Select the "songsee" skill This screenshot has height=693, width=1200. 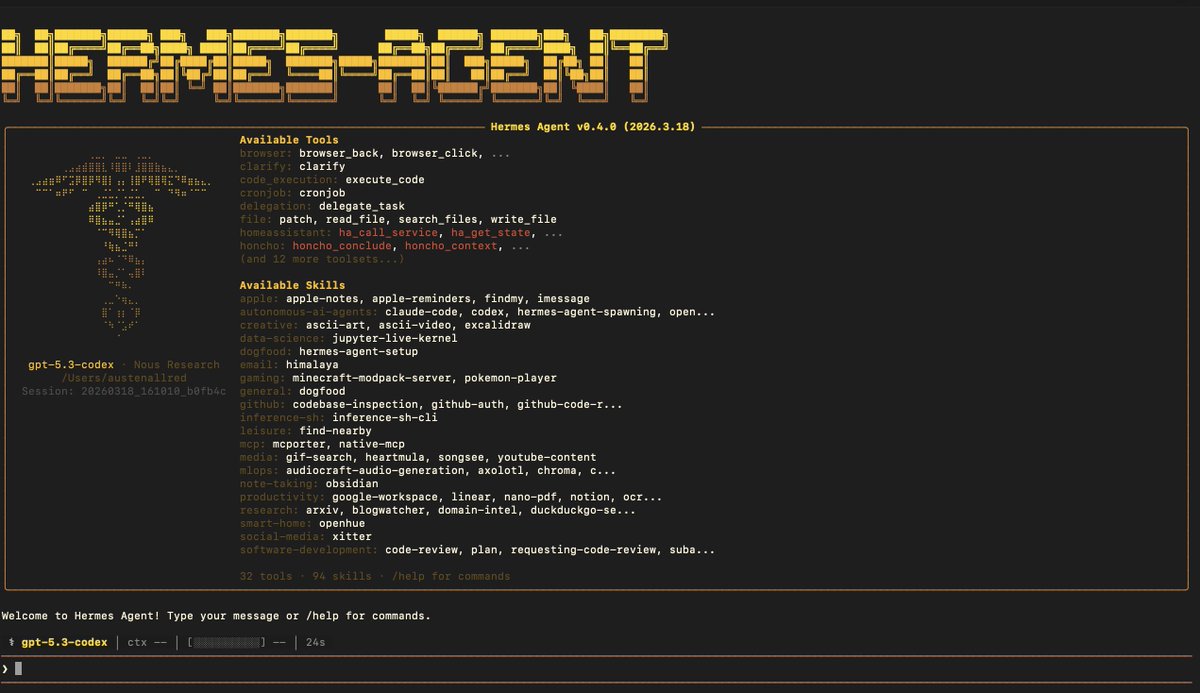point(461,457)
